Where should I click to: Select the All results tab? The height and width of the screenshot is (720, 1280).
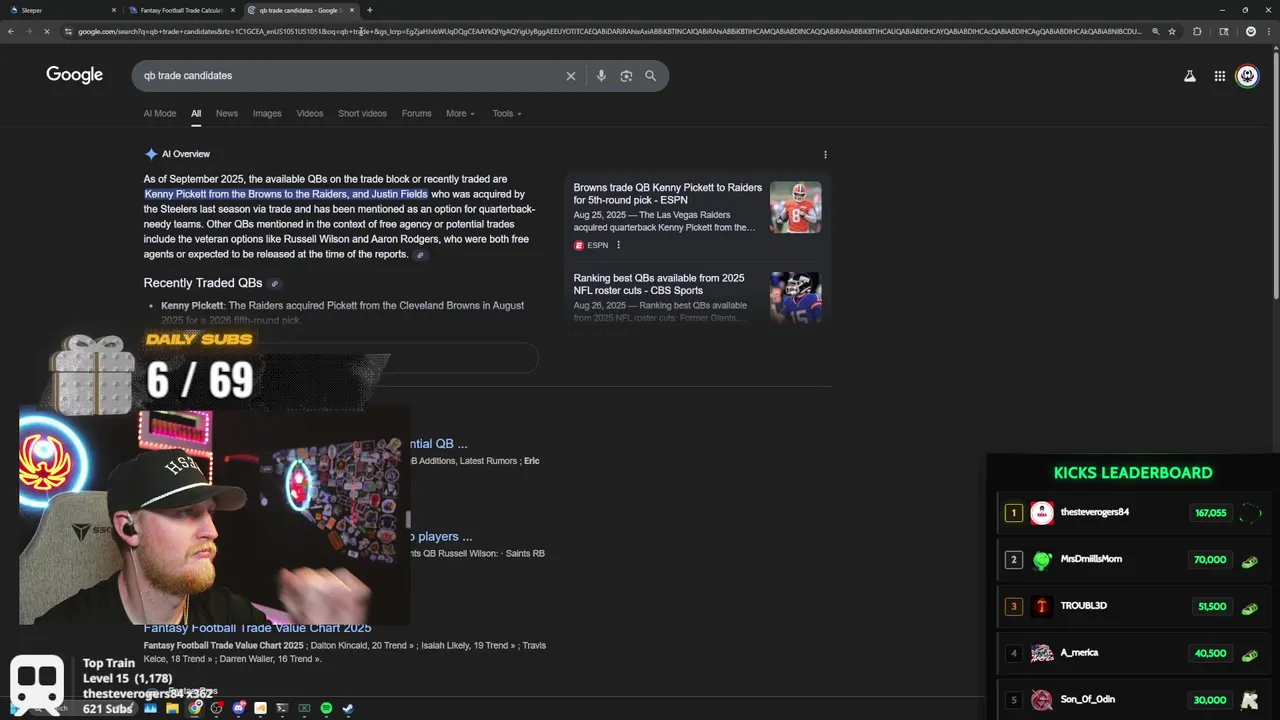(x=196, y=113)
